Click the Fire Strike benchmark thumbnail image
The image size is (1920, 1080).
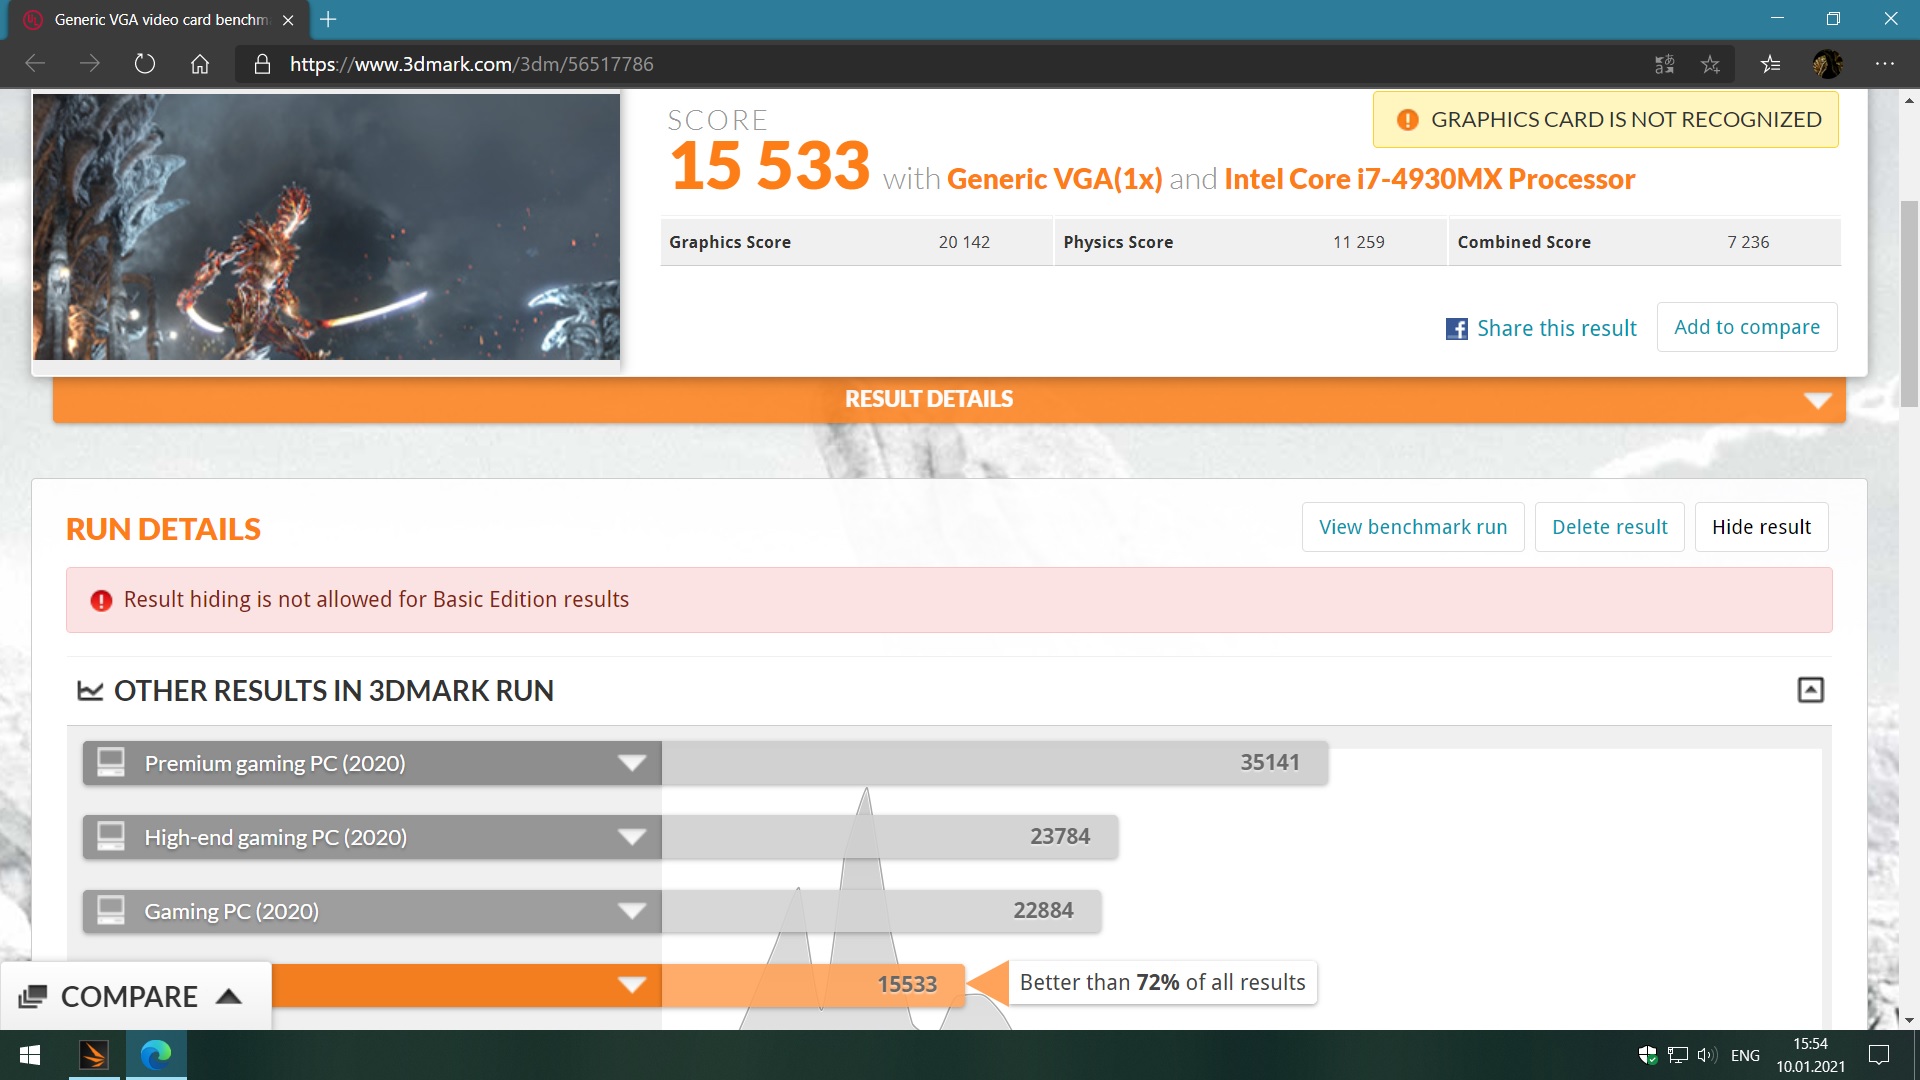(326, 227)
